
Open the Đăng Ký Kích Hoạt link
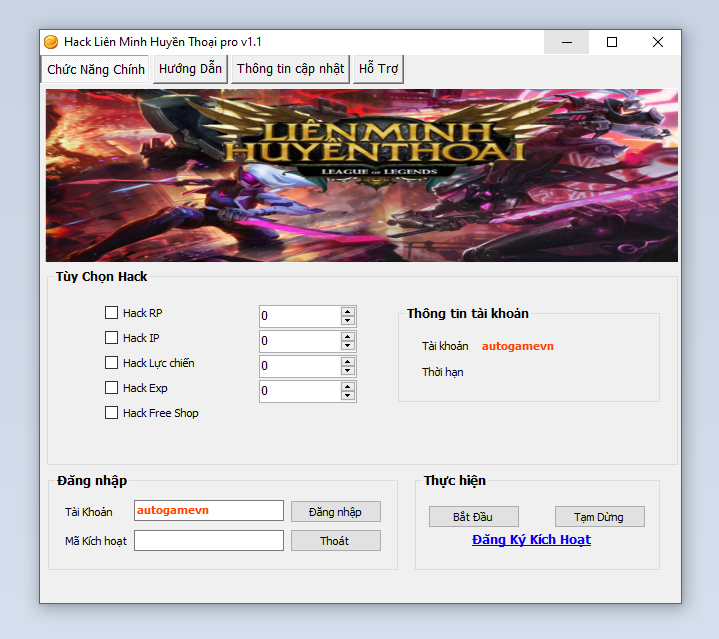531,540
